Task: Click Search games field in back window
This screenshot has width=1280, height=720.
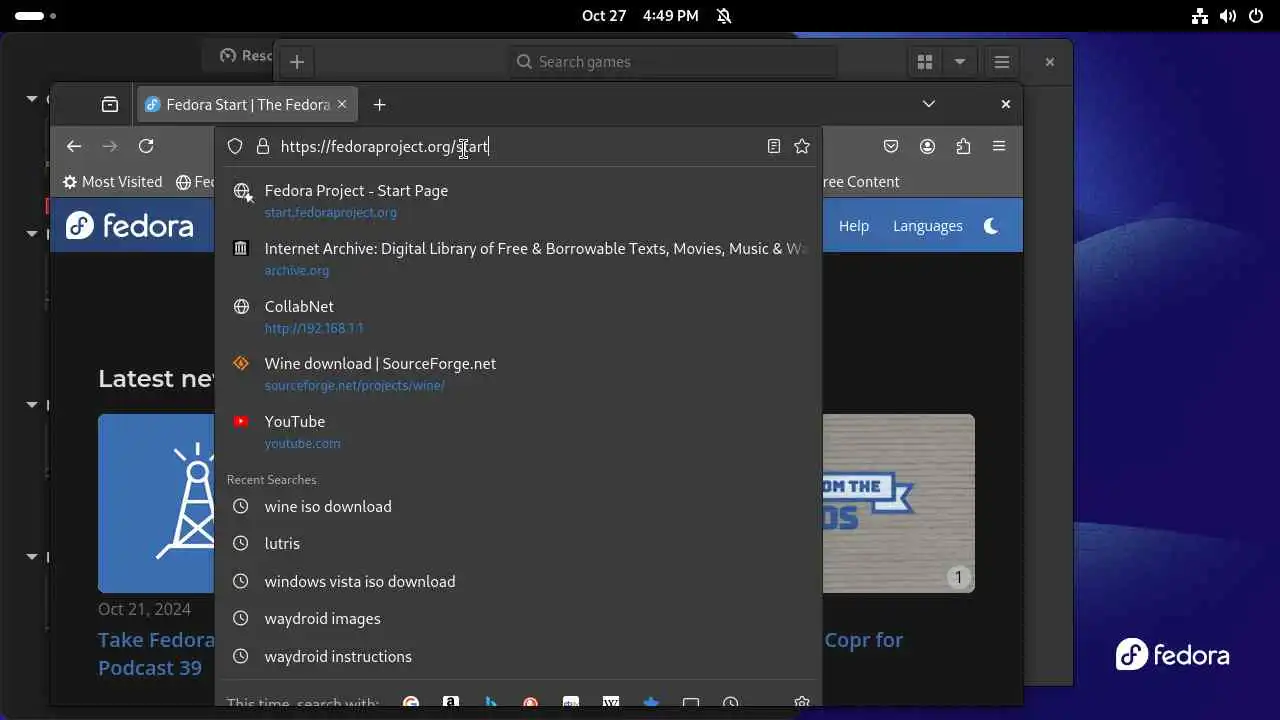Action: point(672,62)
